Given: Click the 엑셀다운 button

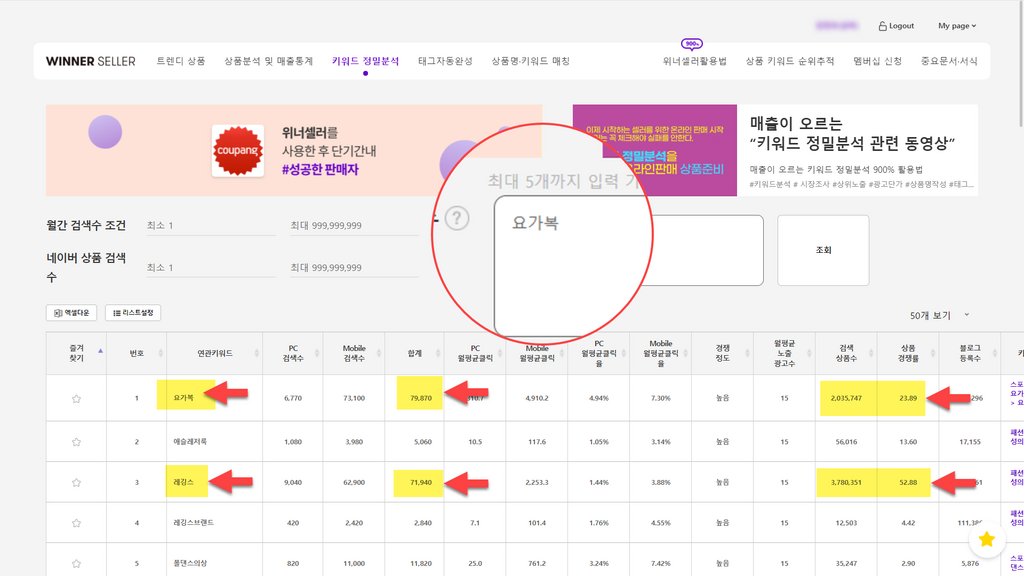Looking at the screenshot, I should [71, 313].
